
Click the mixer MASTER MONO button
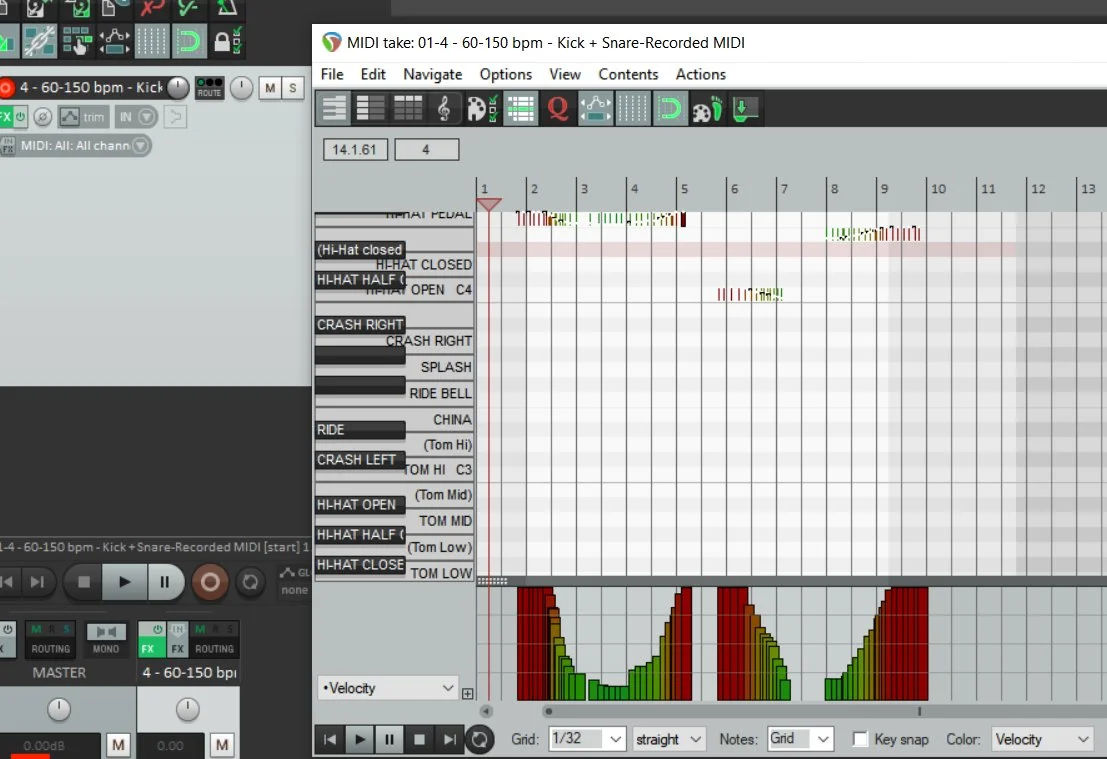[x=106, y=639]
